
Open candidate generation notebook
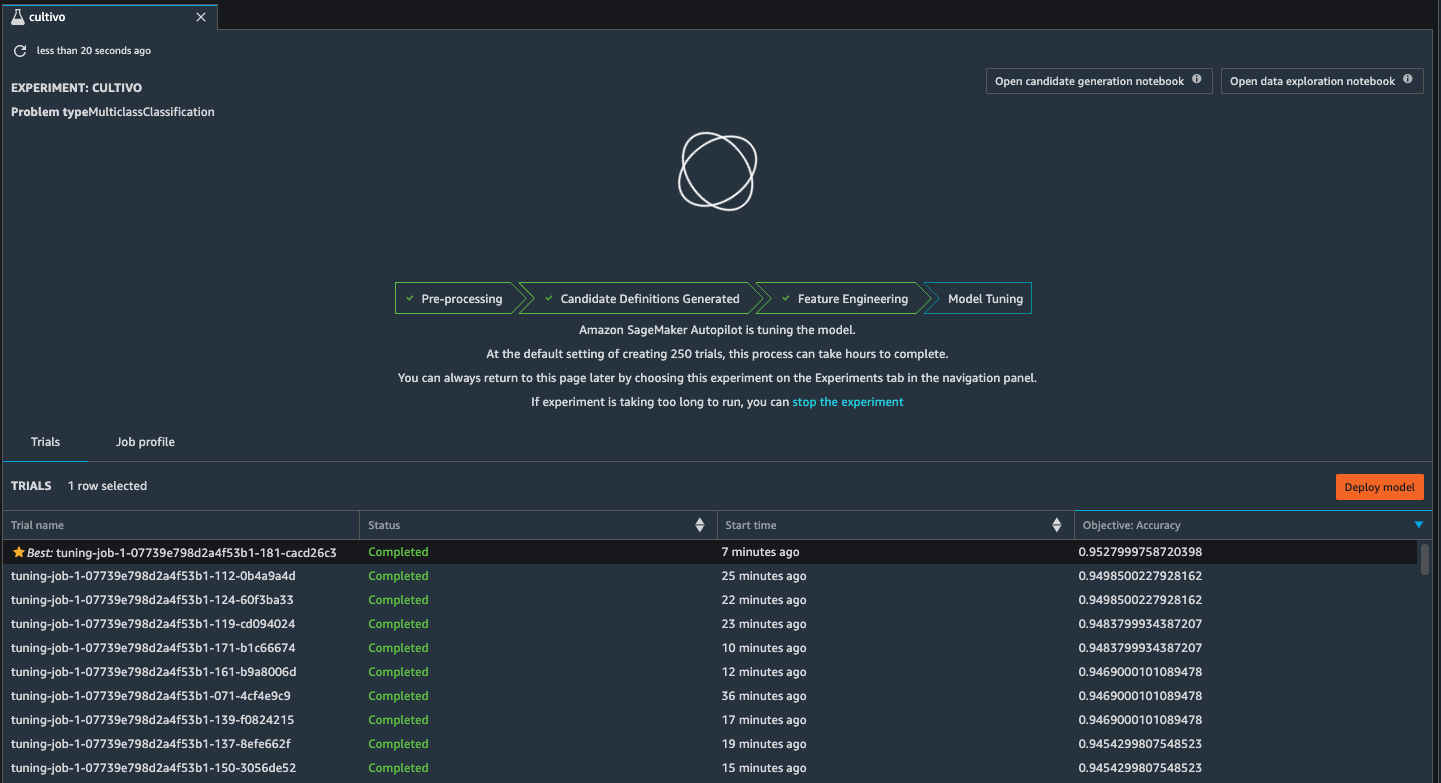point(1099,81)
